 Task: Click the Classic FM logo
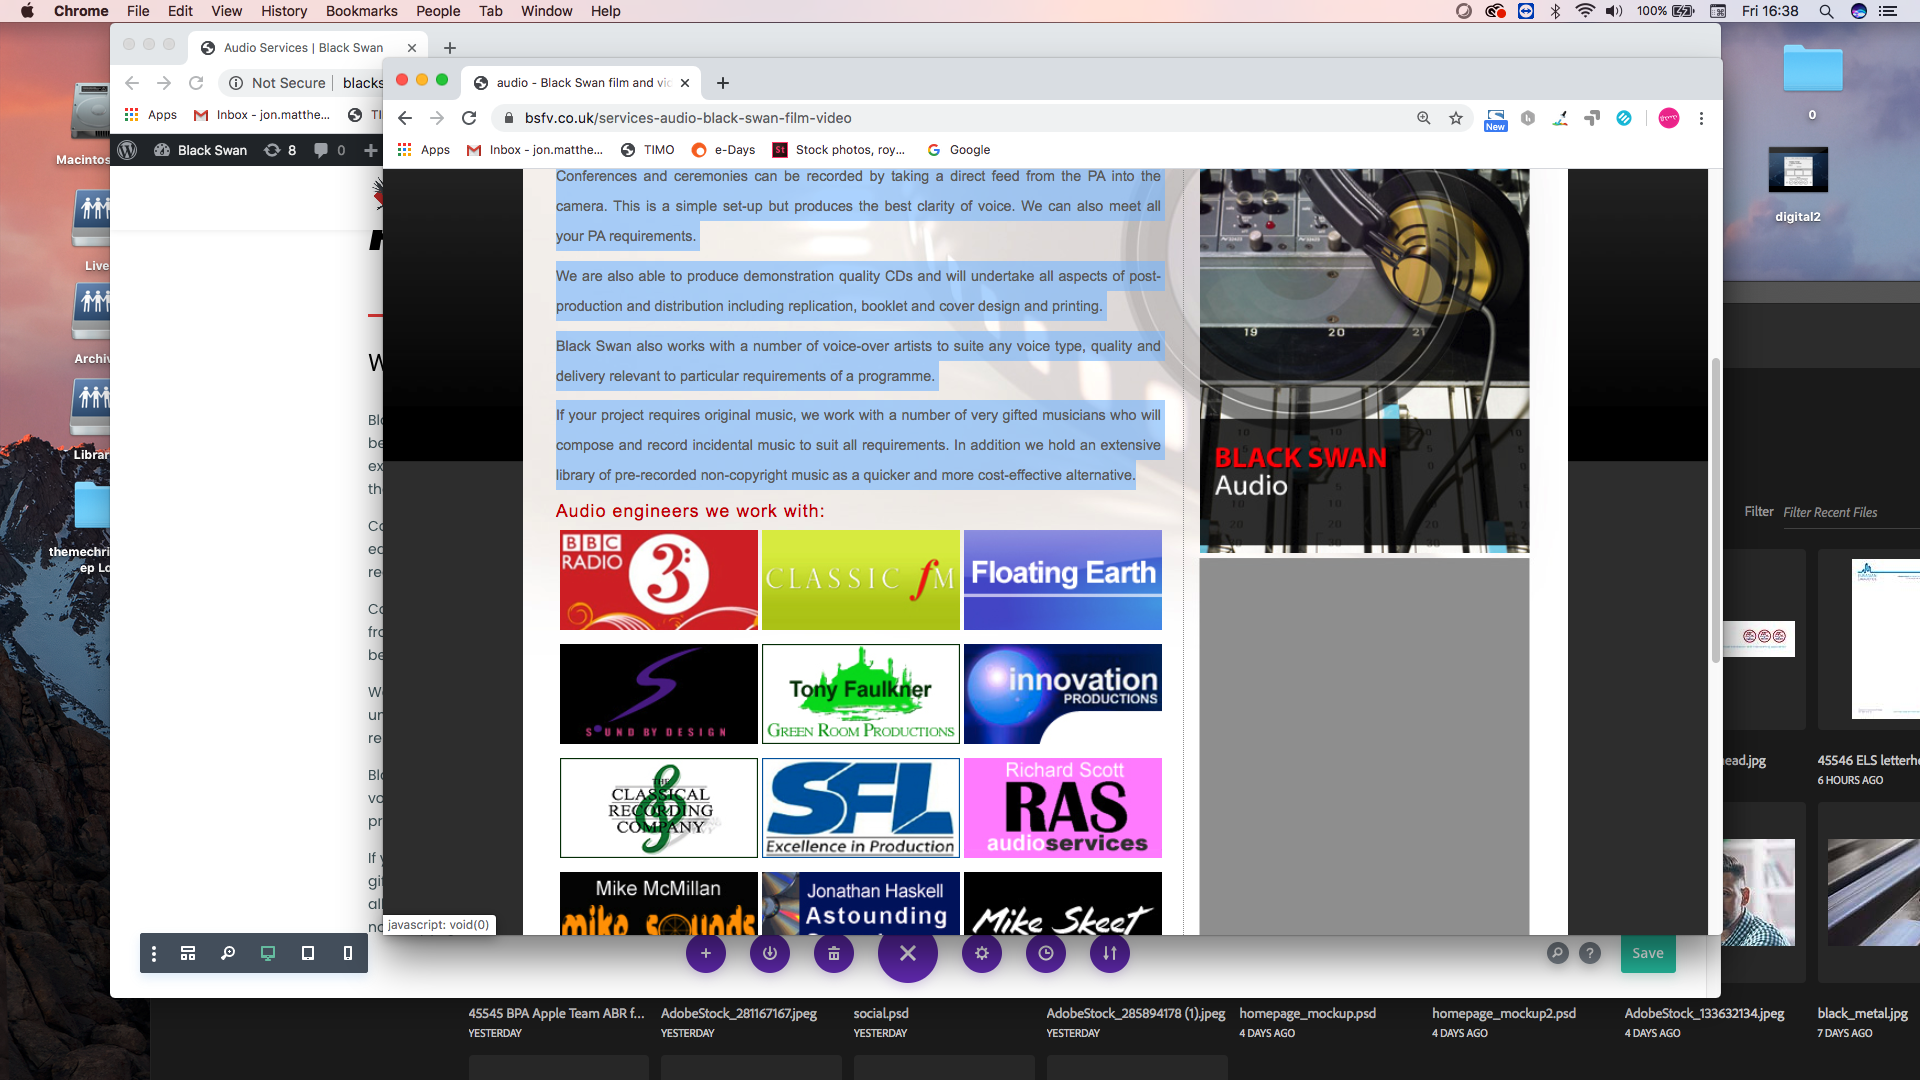861,580
